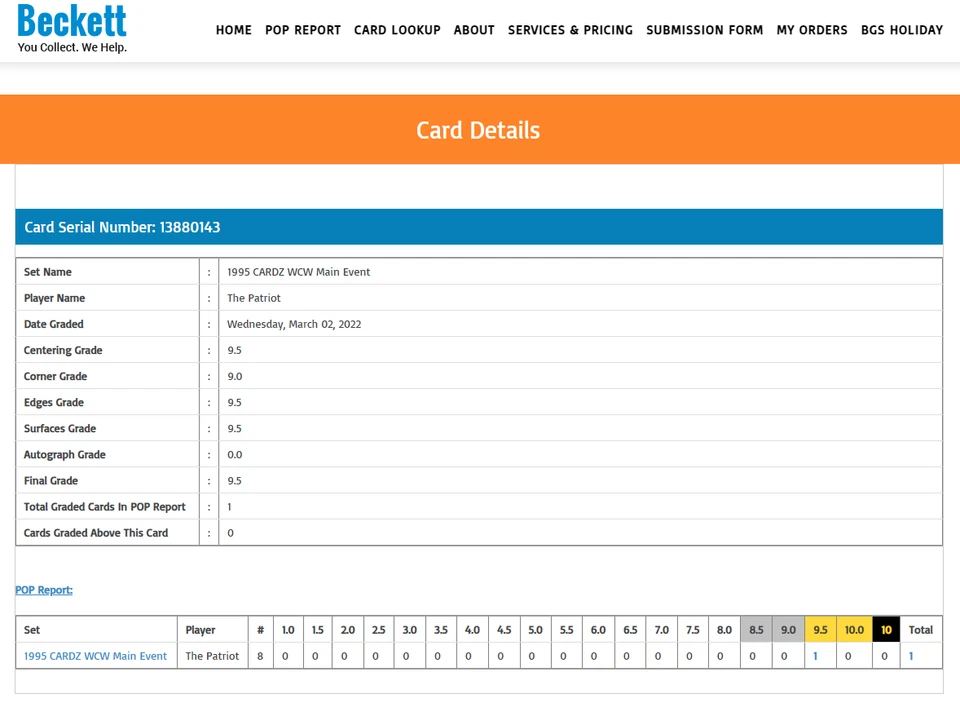960x716 pixels.
Task: Open SERVICES & PRICING page
Action: [570, 30]
